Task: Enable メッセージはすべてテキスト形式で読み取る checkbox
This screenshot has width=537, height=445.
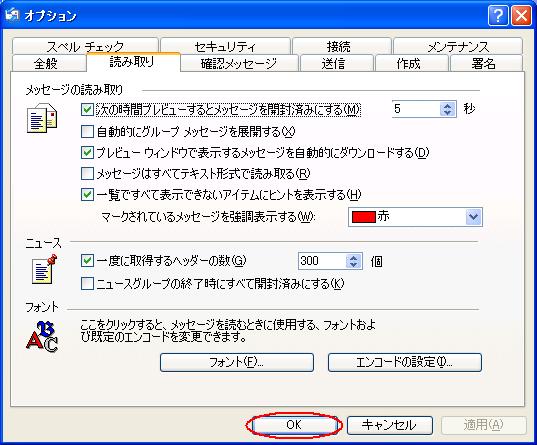Action: click(x=87, y=174)
